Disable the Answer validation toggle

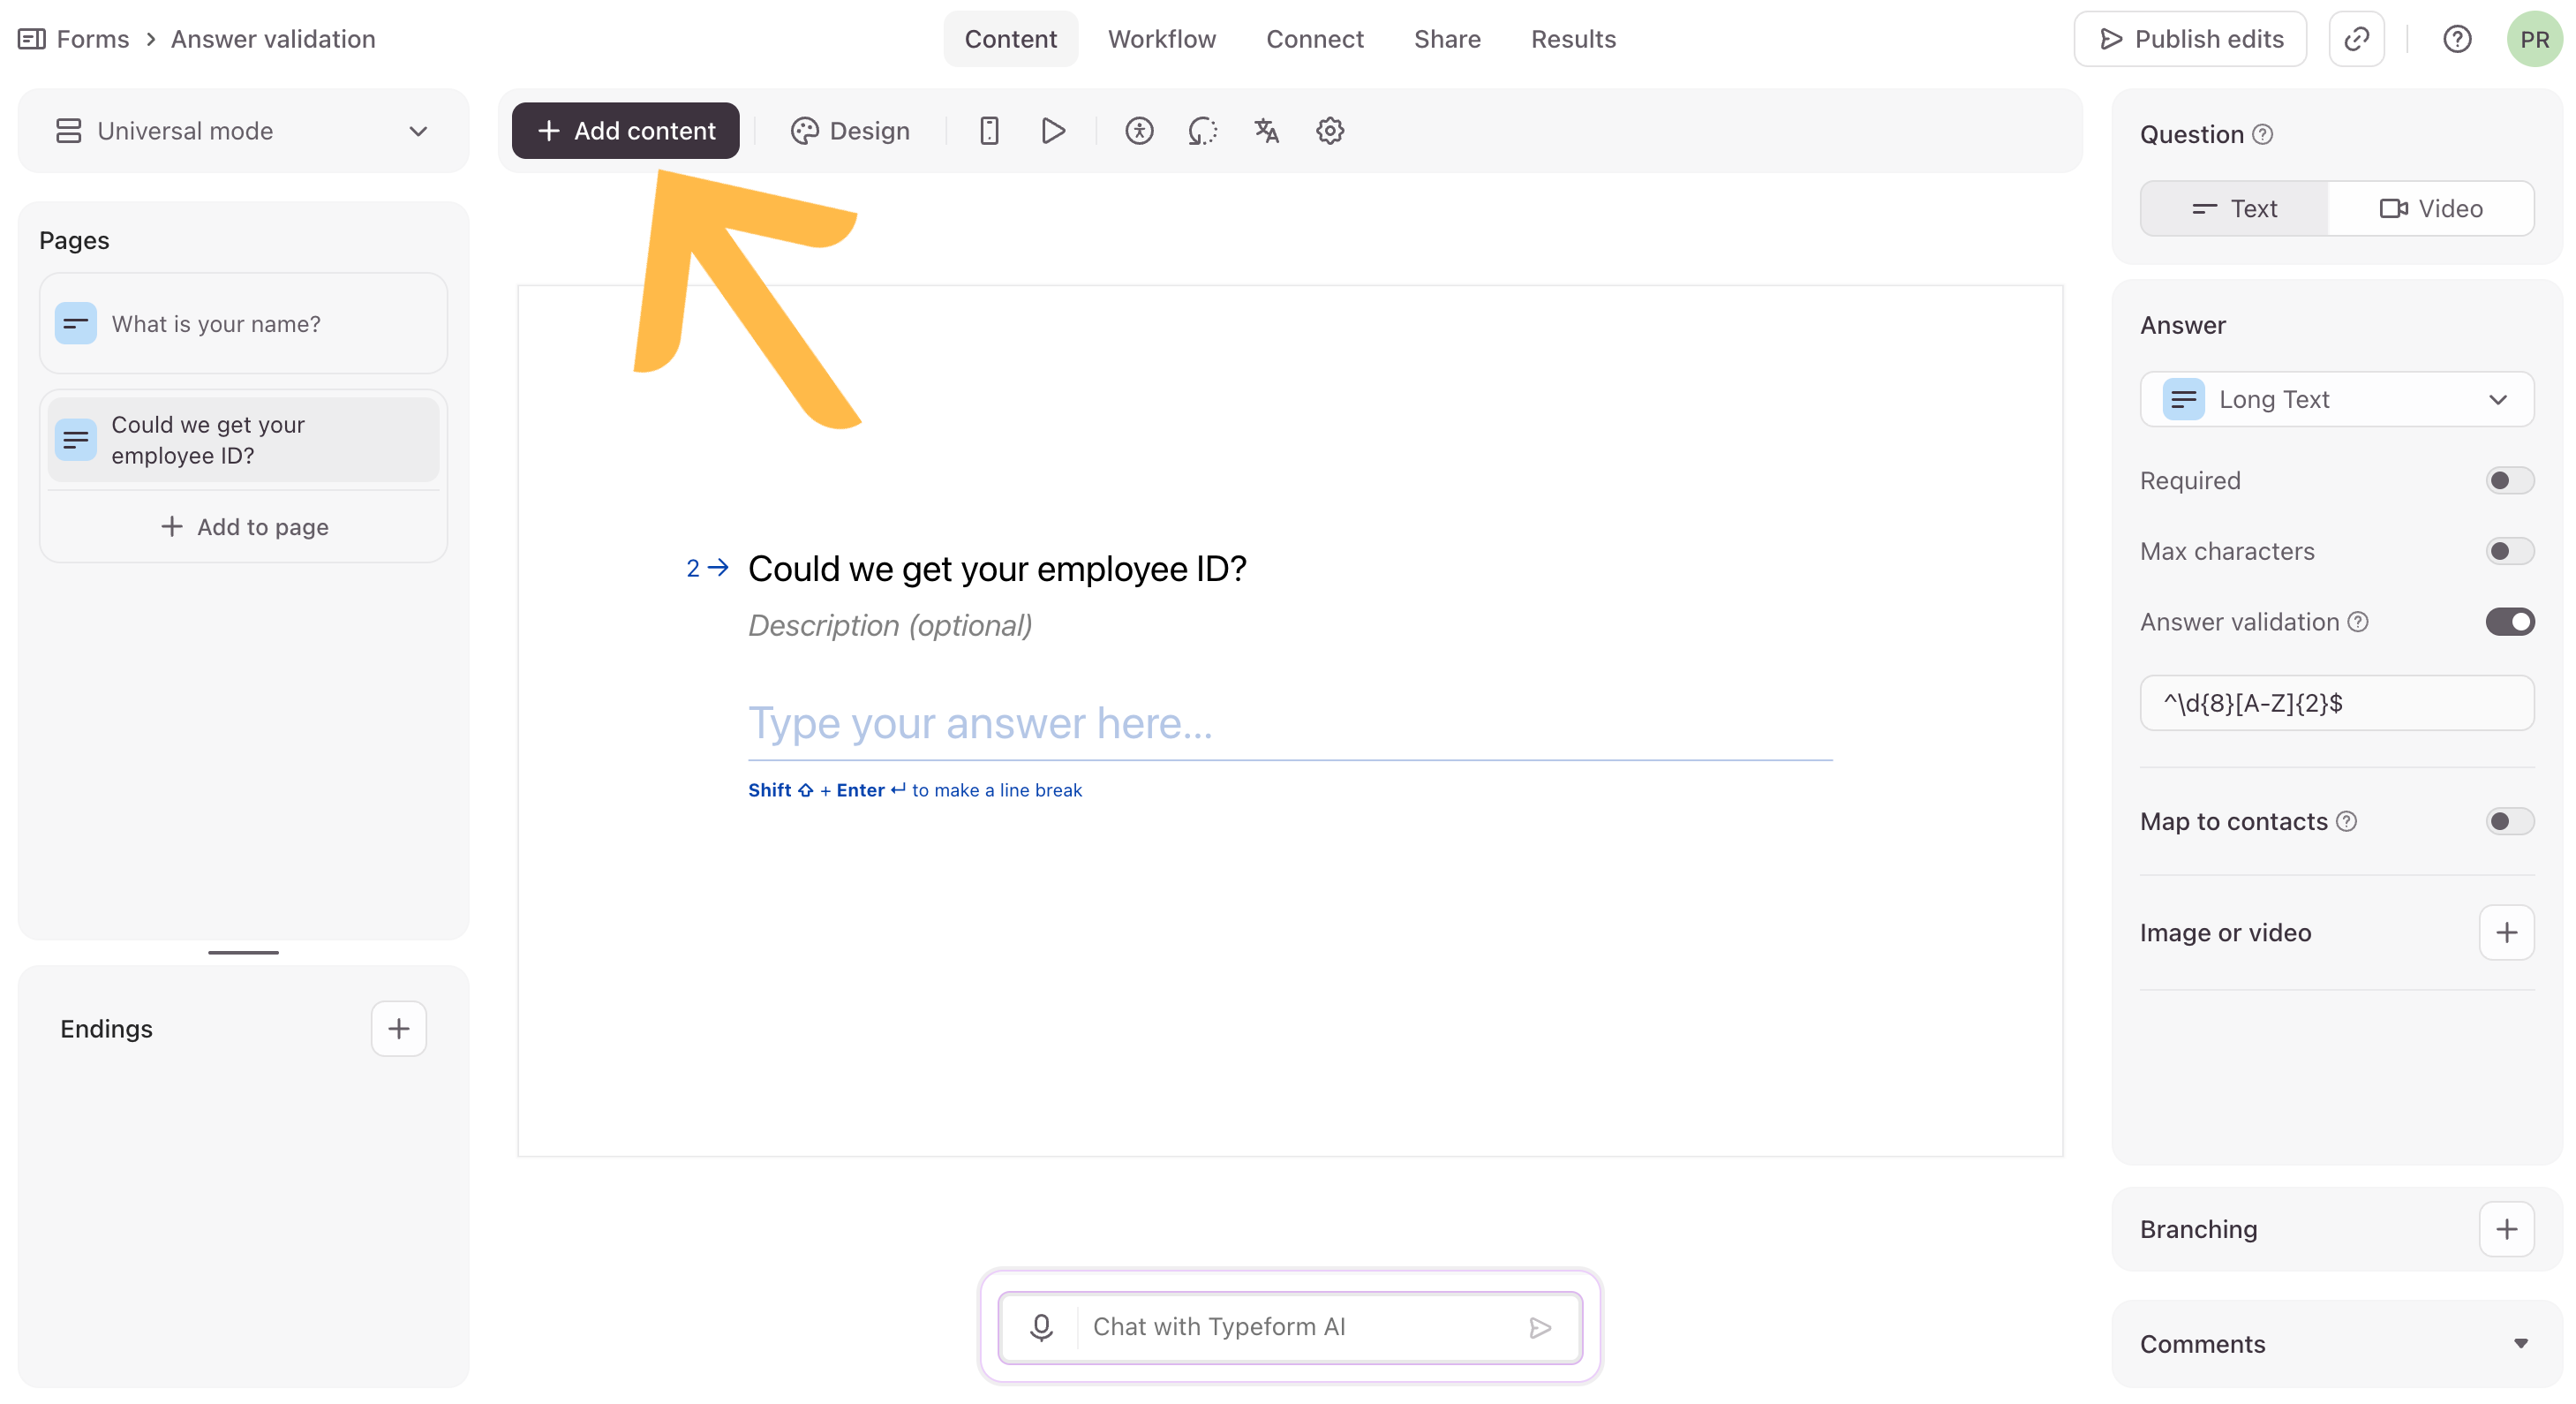pyautogui.click(x=2509, y=622)
